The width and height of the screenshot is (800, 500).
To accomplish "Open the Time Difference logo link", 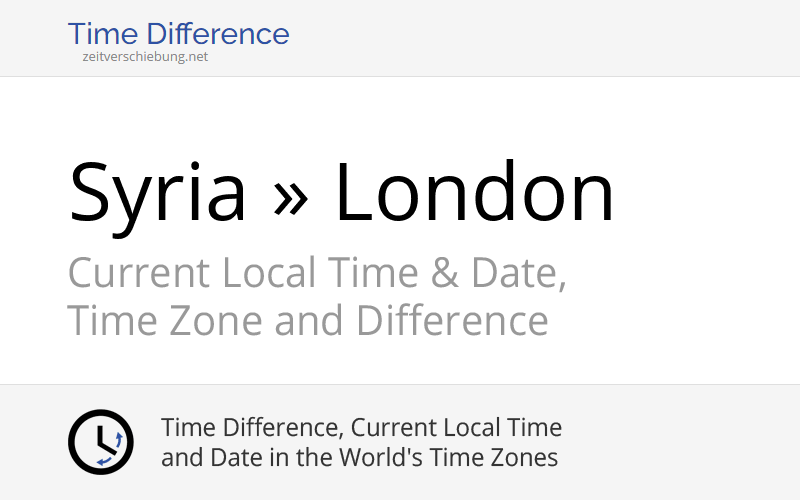I will pos(178,34).
